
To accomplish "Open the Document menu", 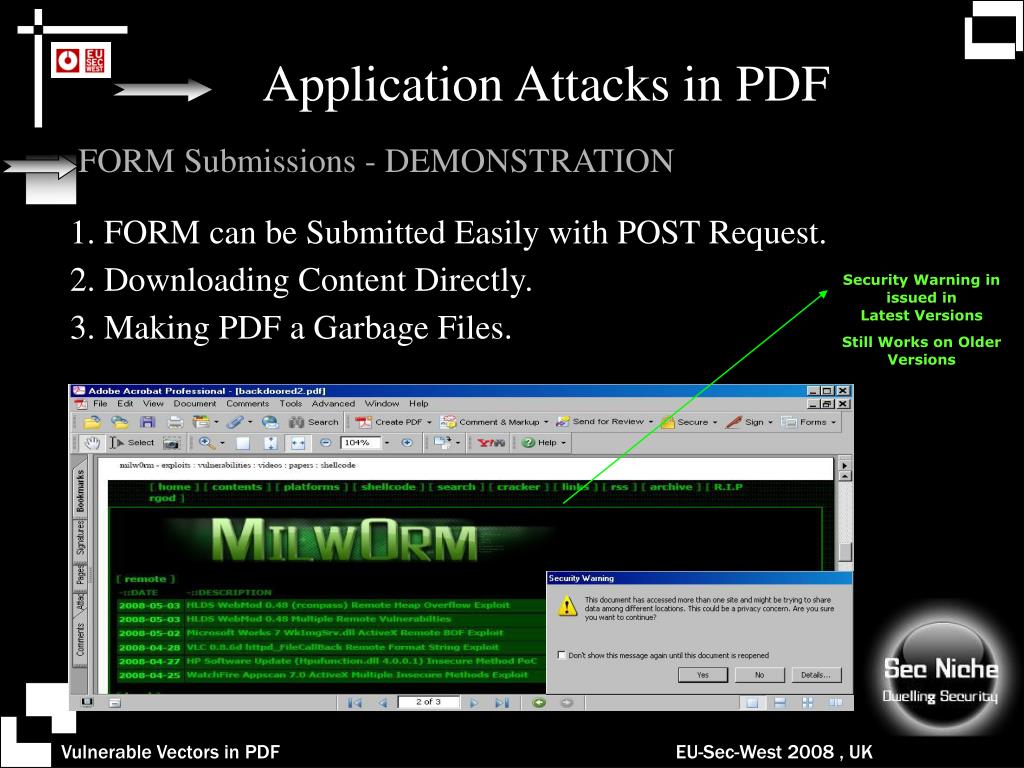I will 195,404.
